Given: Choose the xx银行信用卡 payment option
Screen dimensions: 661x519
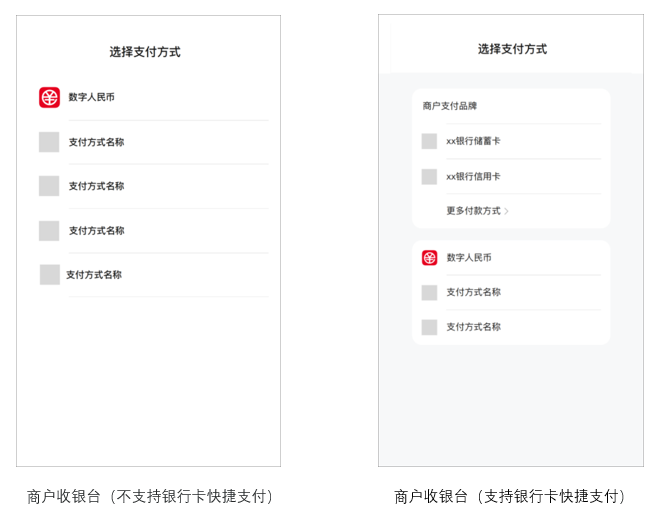Looking at the screenshot, I should coord(473,177).
